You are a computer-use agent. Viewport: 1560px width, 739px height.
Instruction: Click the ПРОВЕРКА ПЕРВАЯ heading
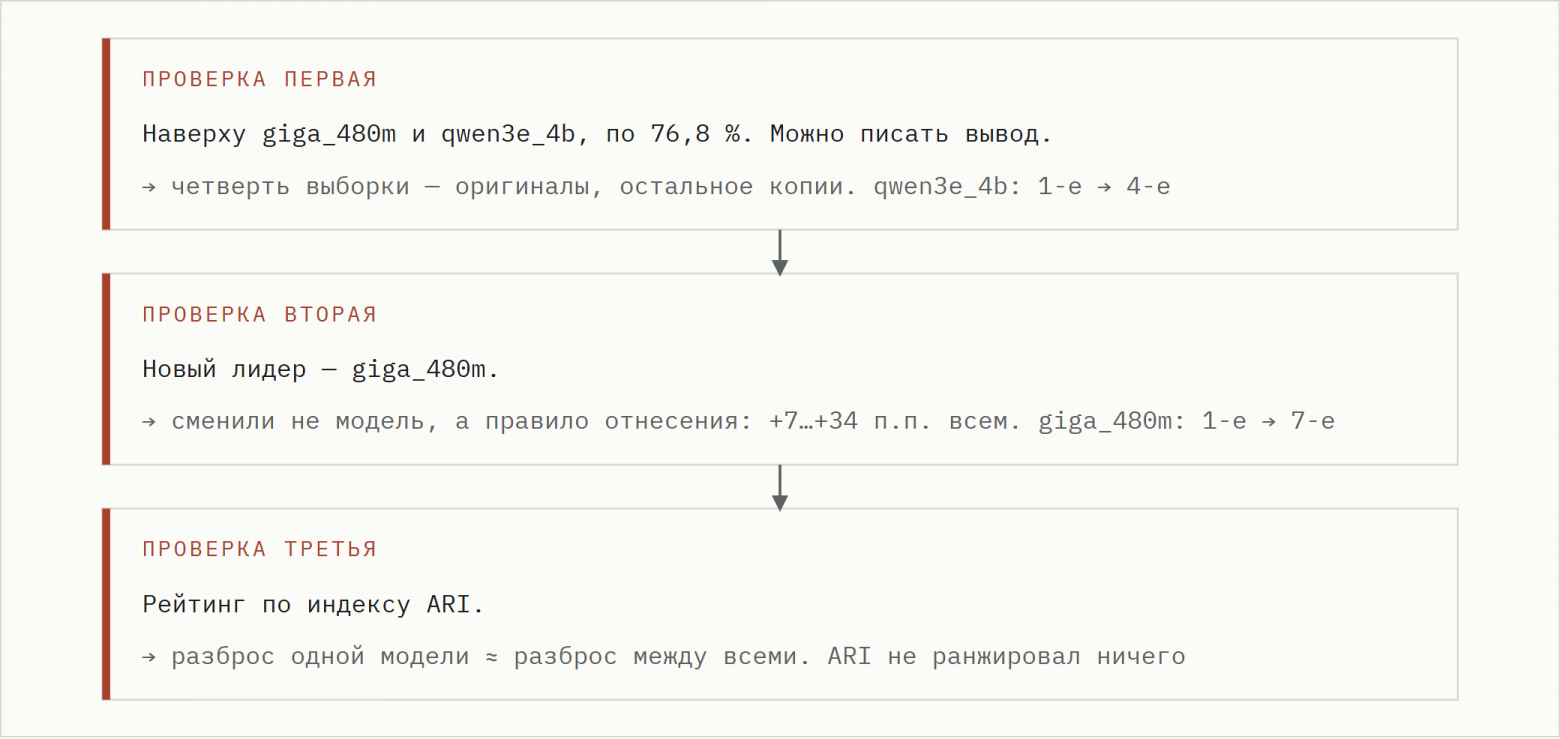(259, 80)
